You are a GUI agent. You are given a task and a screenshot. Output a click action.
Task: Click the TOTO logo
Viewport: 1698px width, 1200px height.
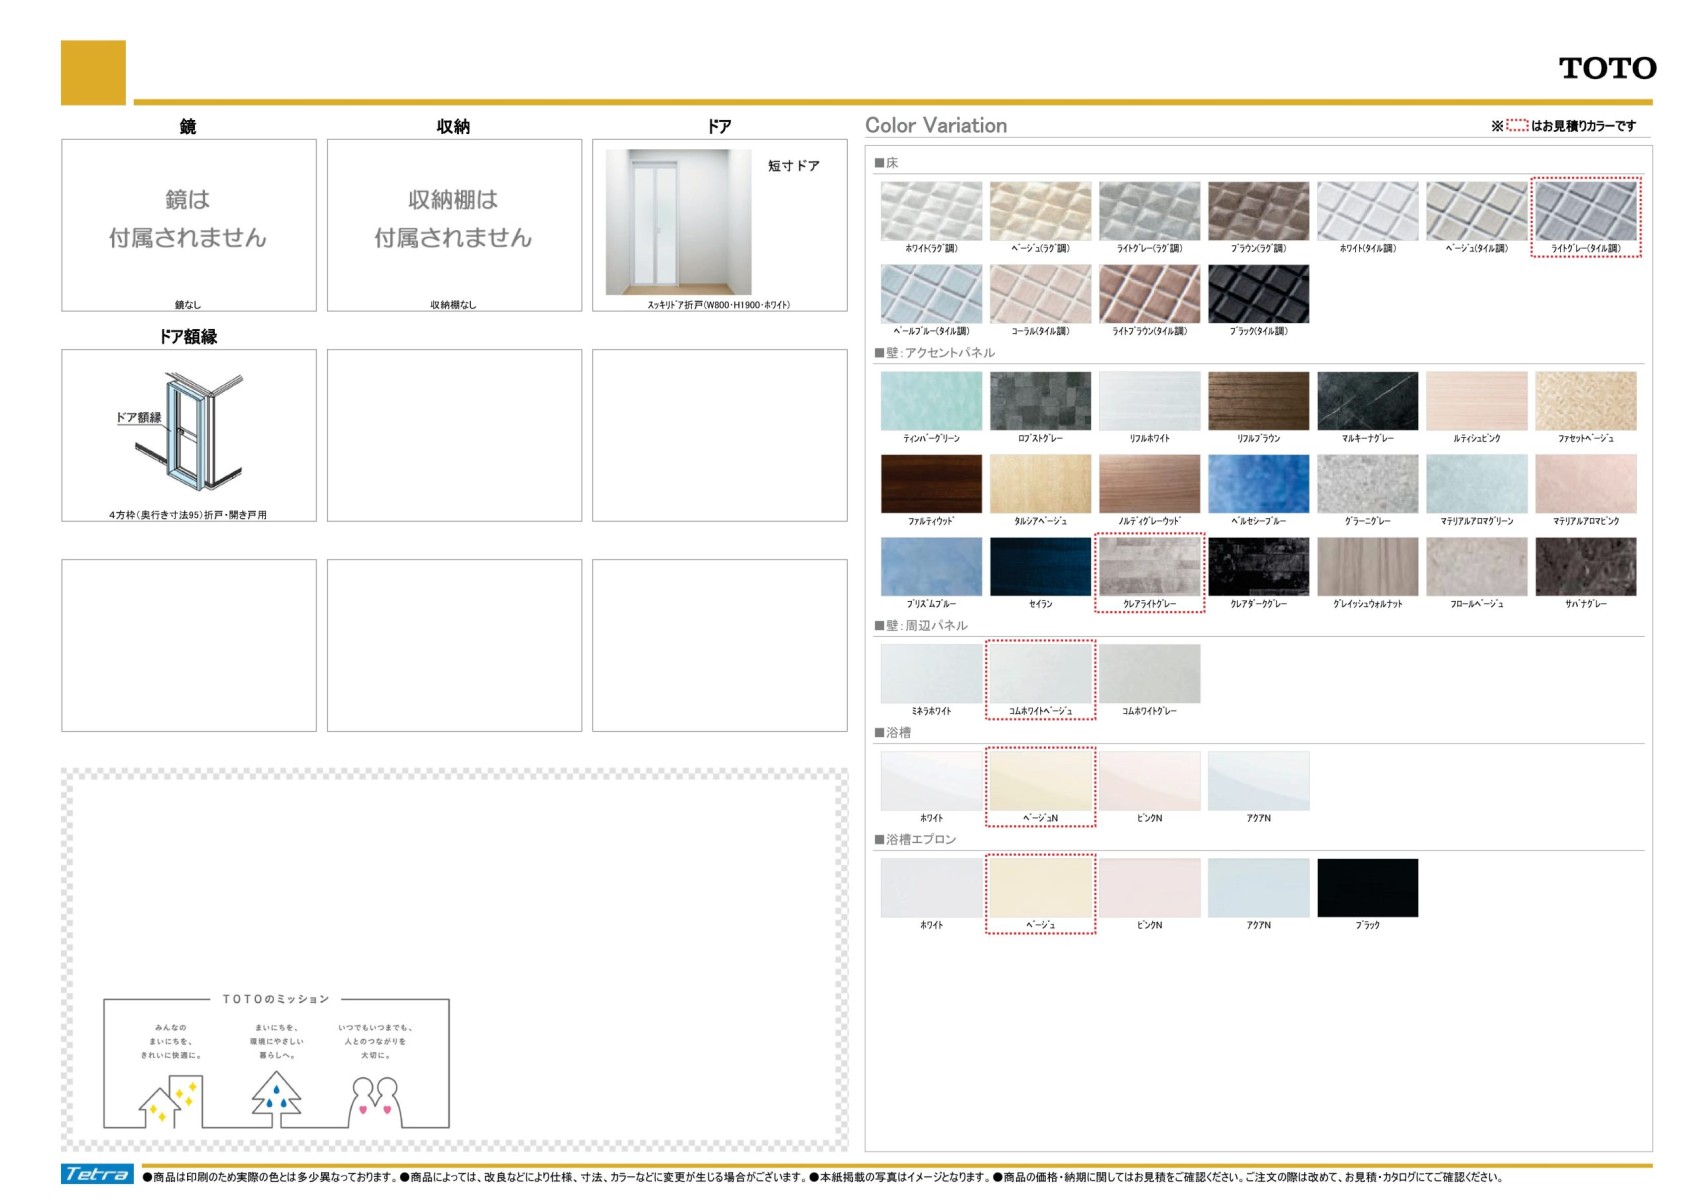tap(1606, 68)
